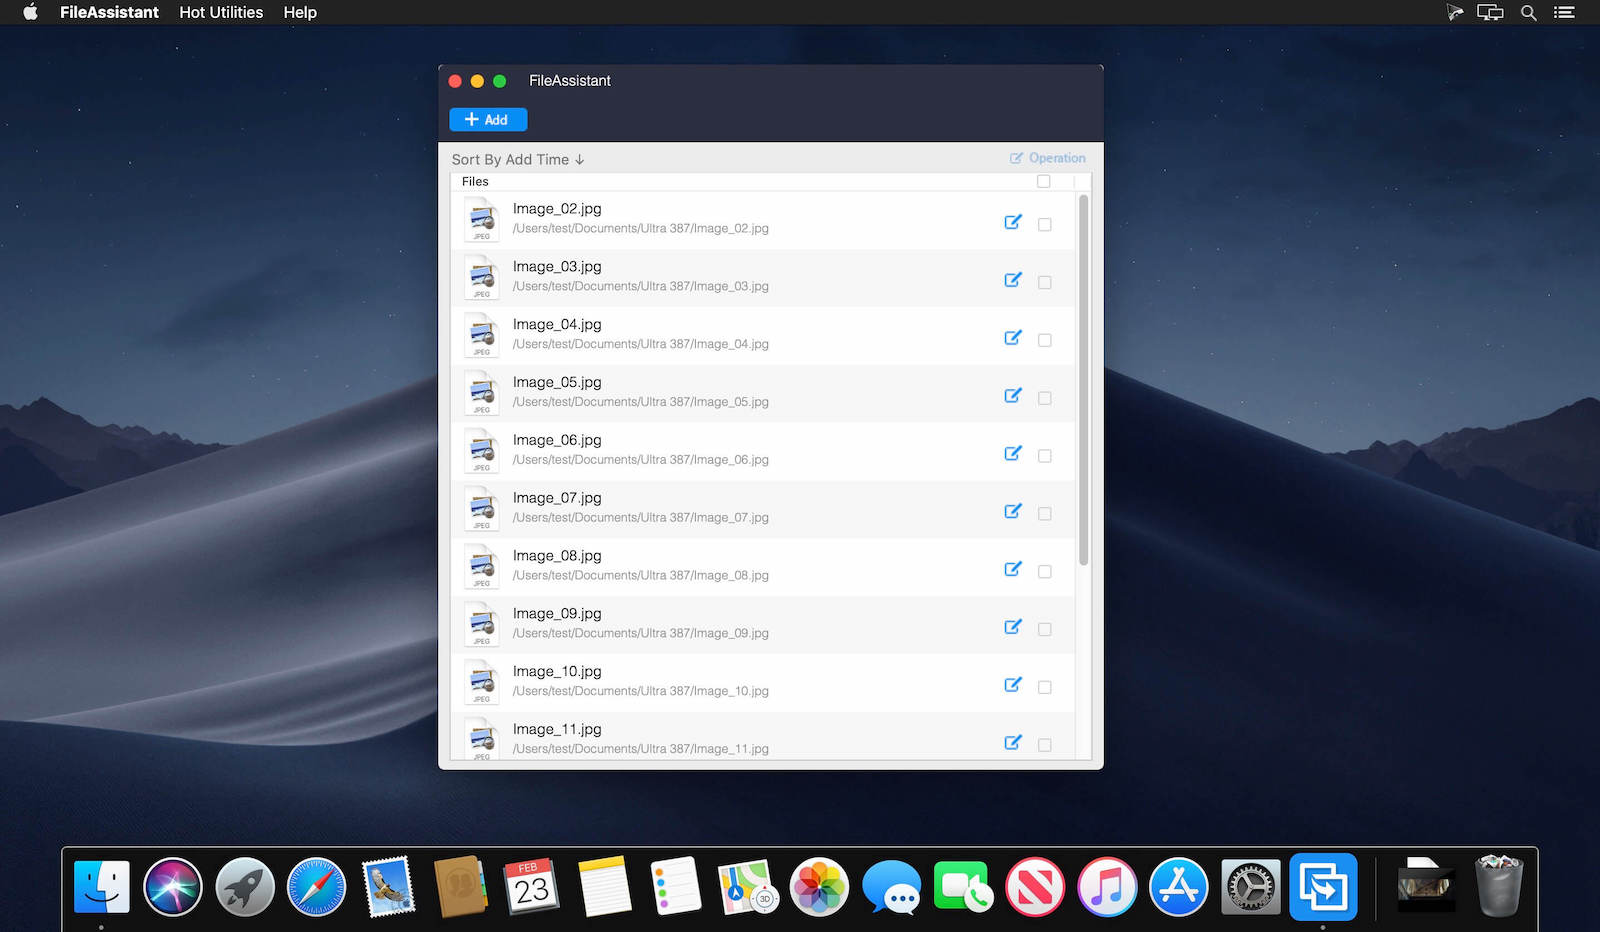Open FileAssistant from the Dock
Viewport: 1600px width, 932px height.
pos(1323,887)
